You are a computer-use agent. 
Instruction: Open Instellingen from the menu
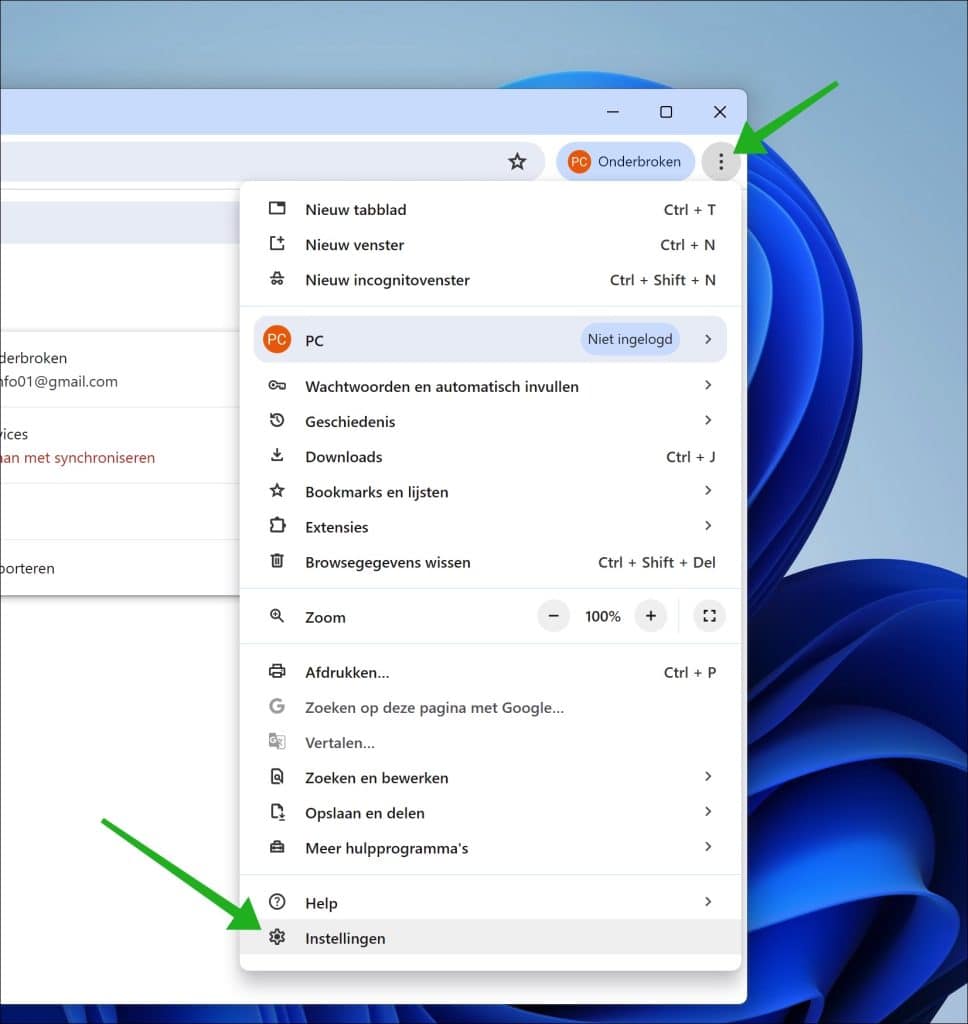[491, 938]
